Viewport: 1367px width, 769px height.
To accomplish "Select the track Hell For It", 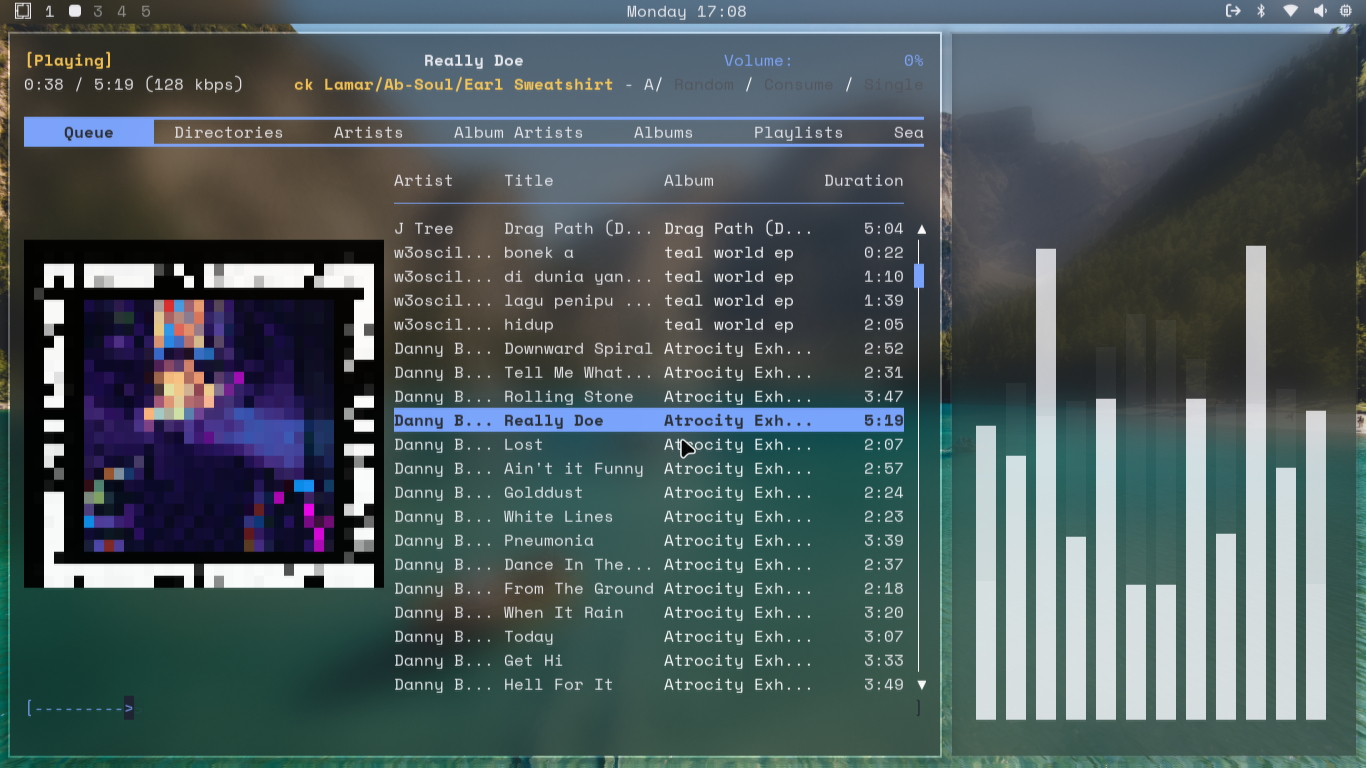I will (x=649, y=685).
